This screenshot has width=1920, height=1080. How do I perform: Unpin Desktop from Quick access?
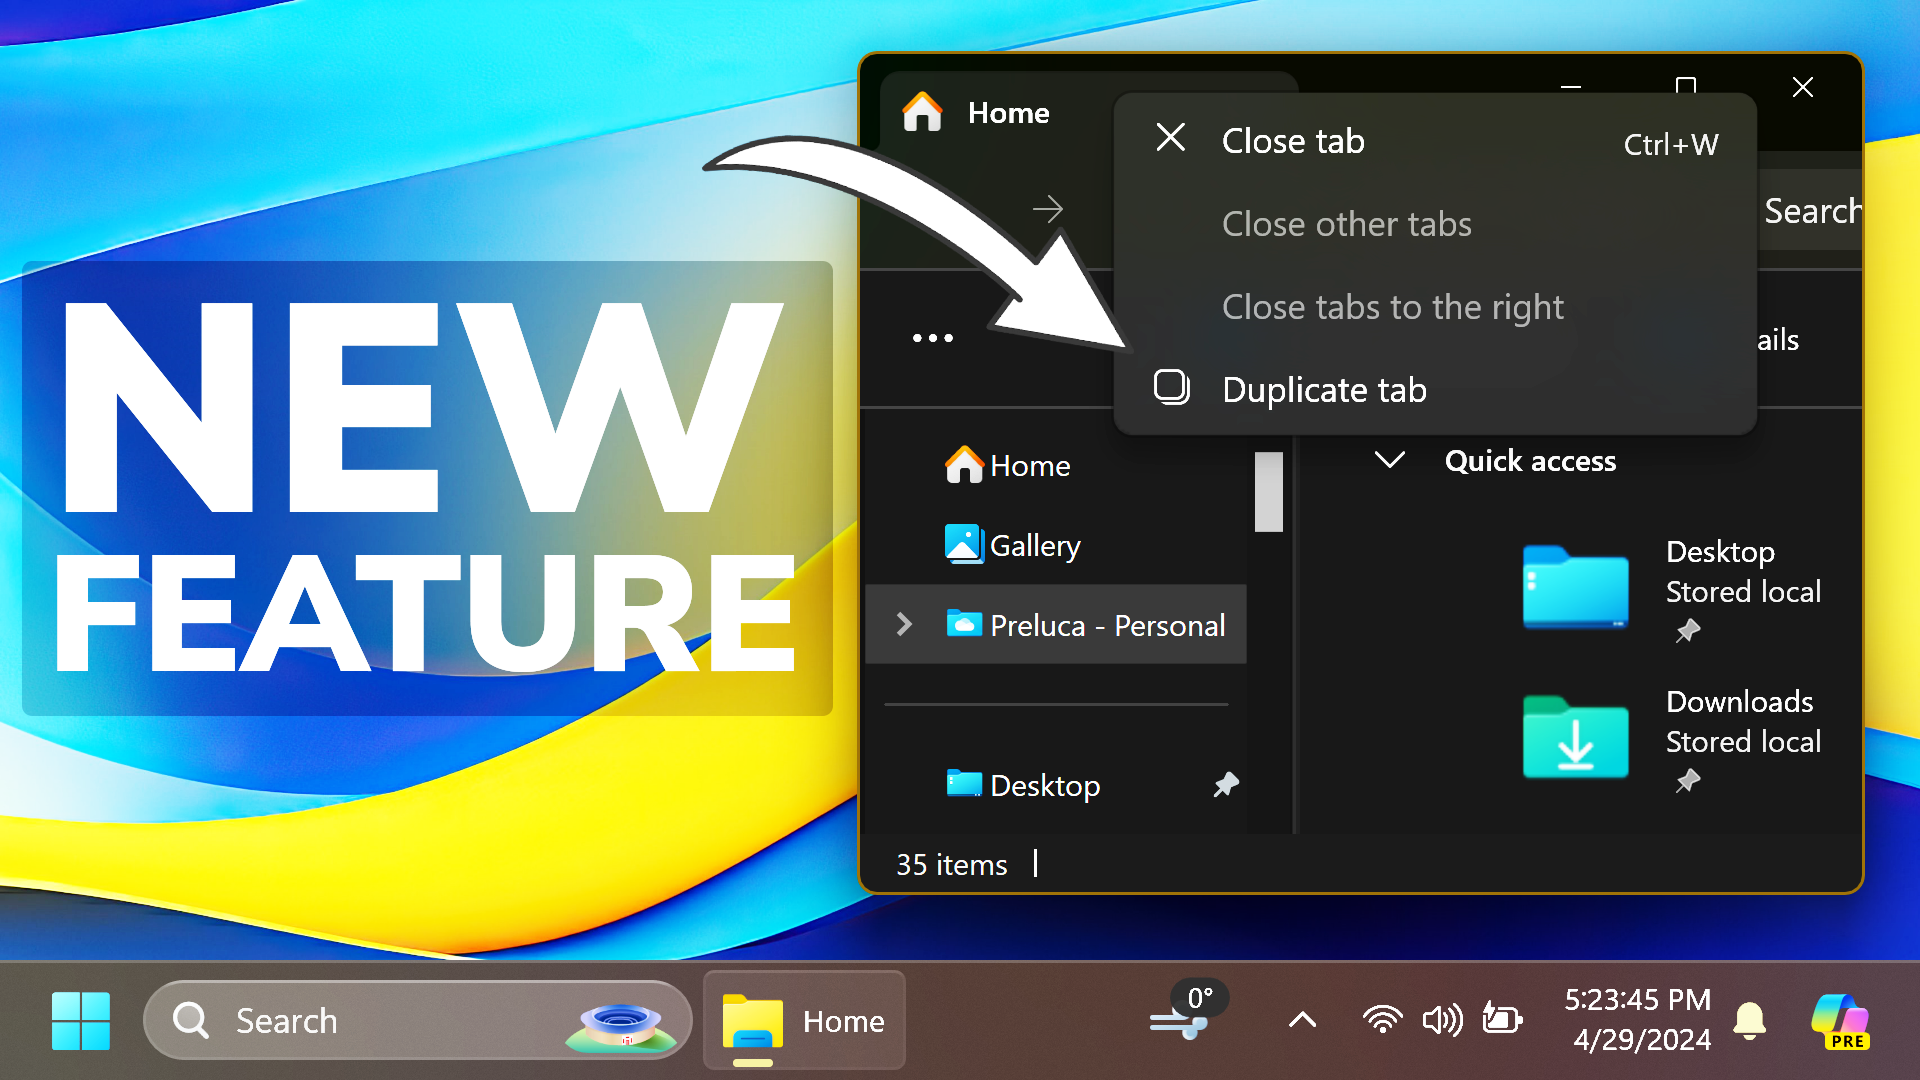pos(1688,631)
